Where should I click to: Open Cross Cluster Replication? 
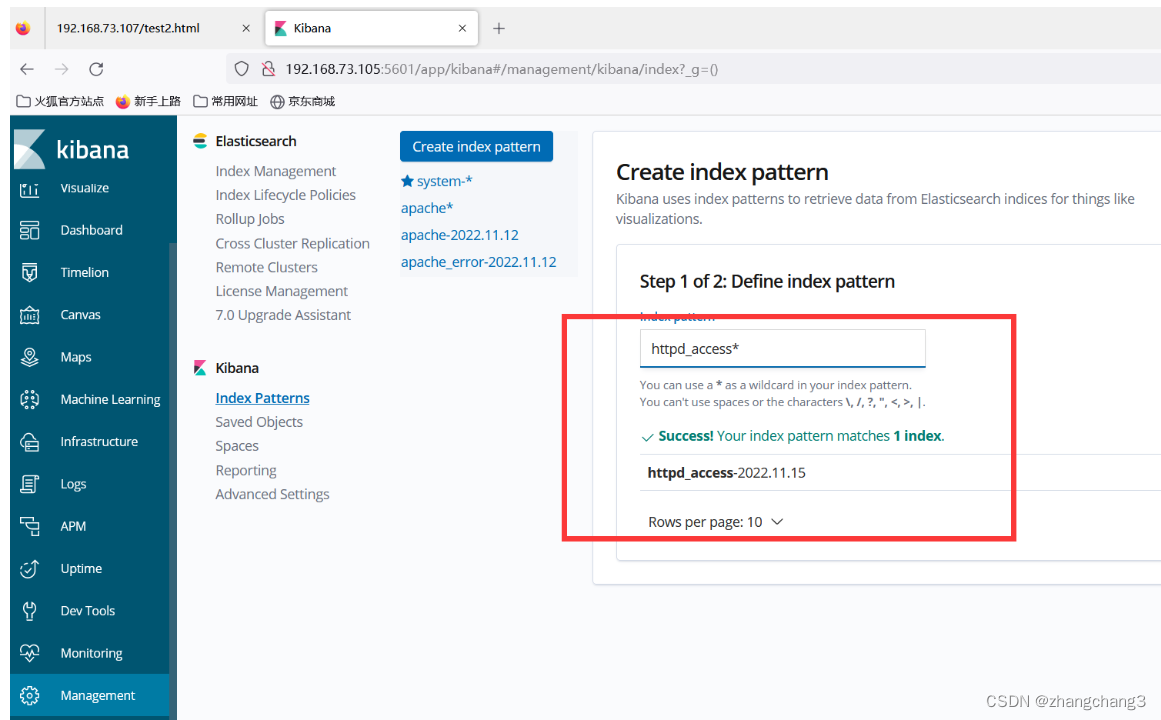tap(292, 244)
